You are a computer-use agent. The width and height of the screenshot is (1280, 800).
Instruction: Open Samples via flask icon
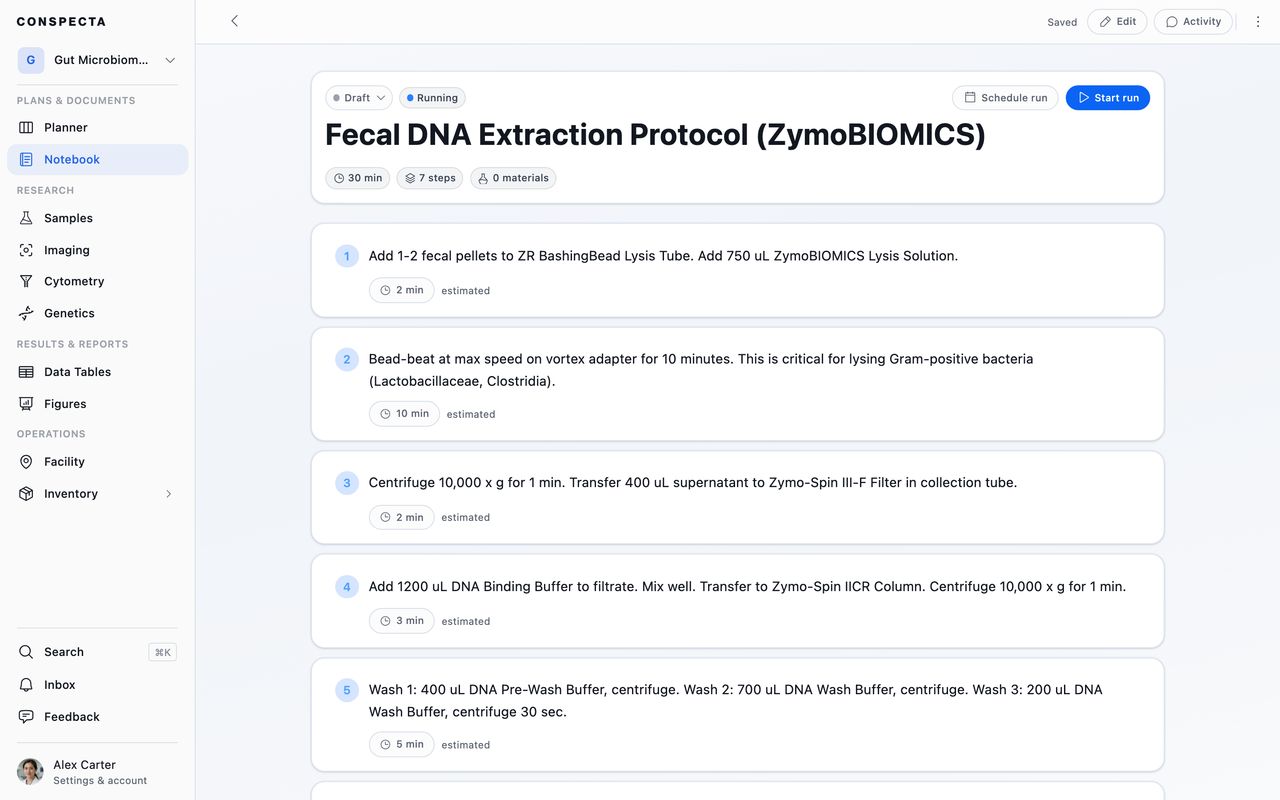(26, 218)
